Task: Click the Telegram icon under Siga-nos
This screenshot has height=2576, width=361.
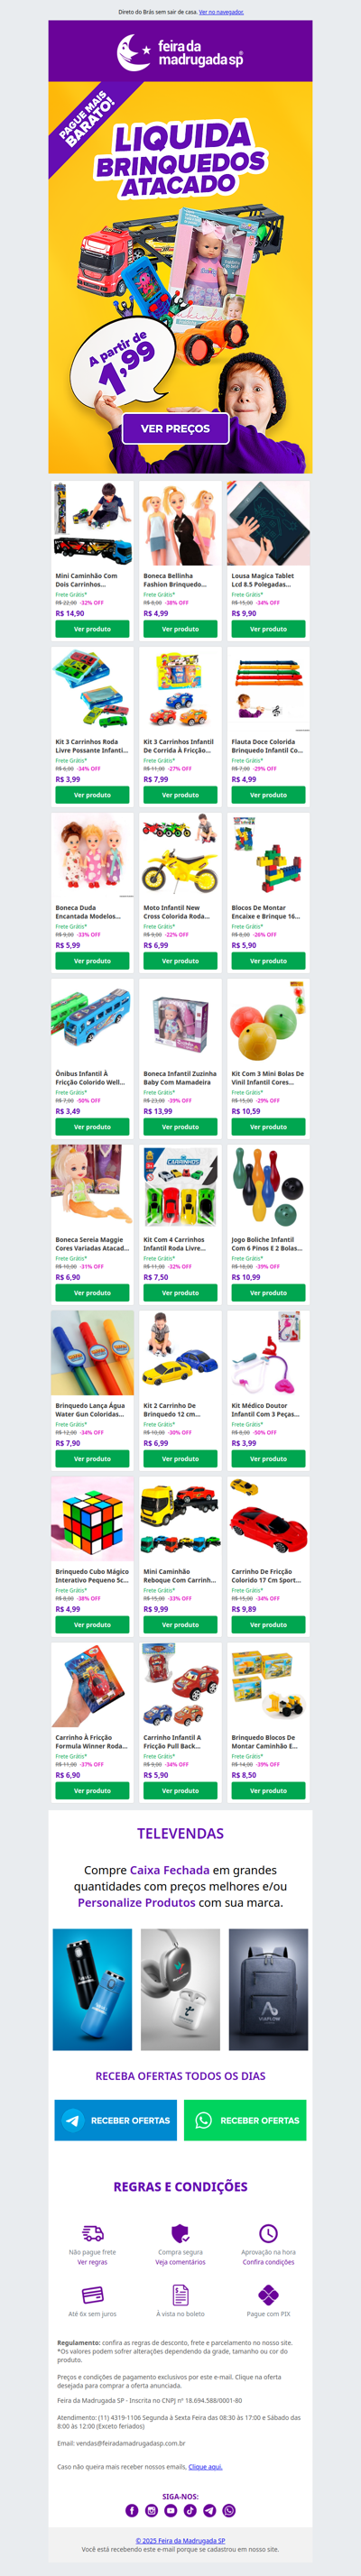Action: (x=209, y=2510)
